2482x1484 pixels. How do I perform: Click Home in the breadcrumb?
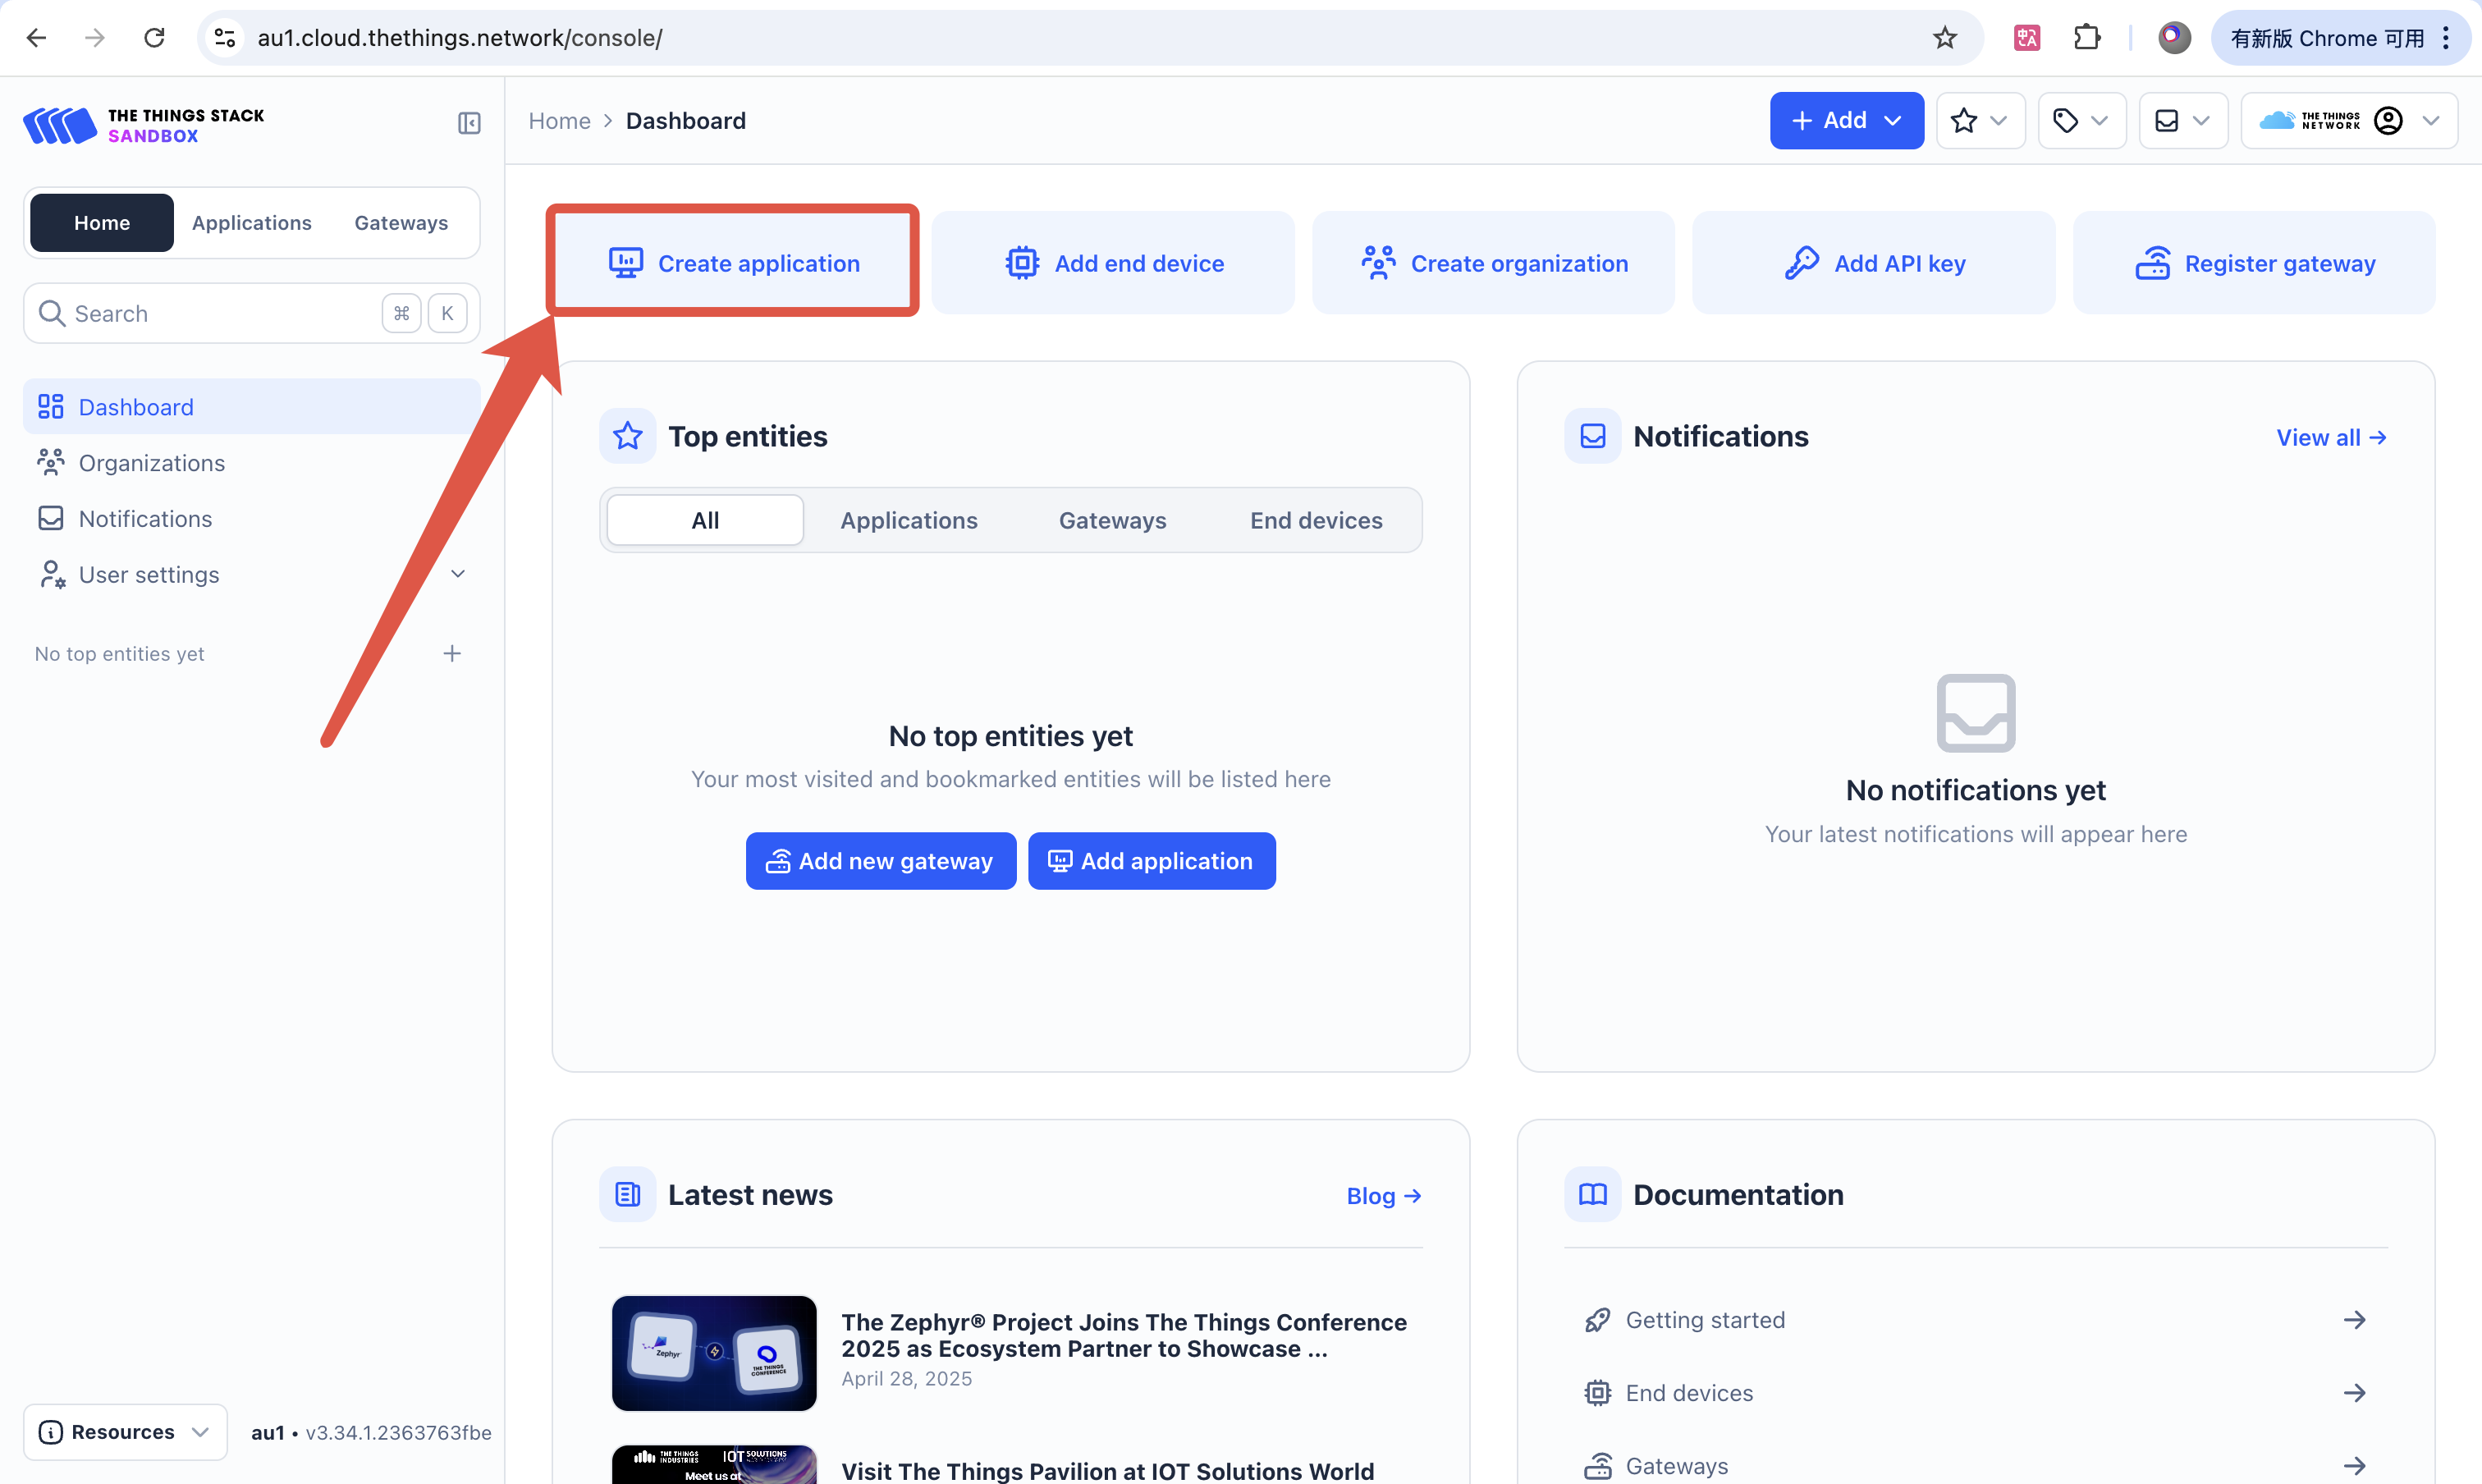point(559,121)
